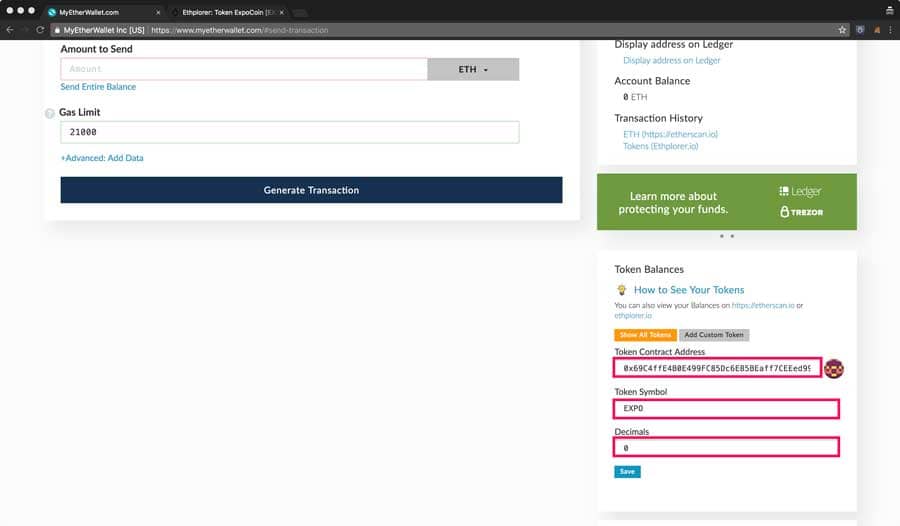Click the Gas Limit field showing 21000
Image resolution: width=900 pixels, height=526 pixels.
coord(290,132)
